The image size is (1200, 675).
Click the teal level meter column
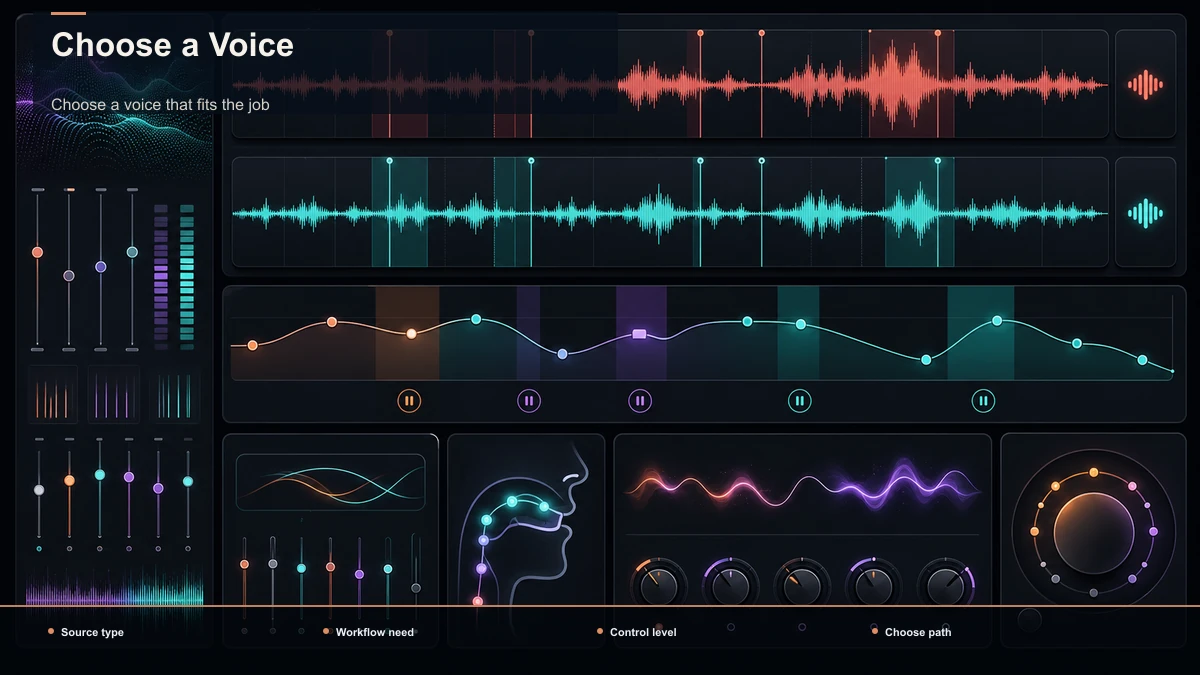point(186,276)
